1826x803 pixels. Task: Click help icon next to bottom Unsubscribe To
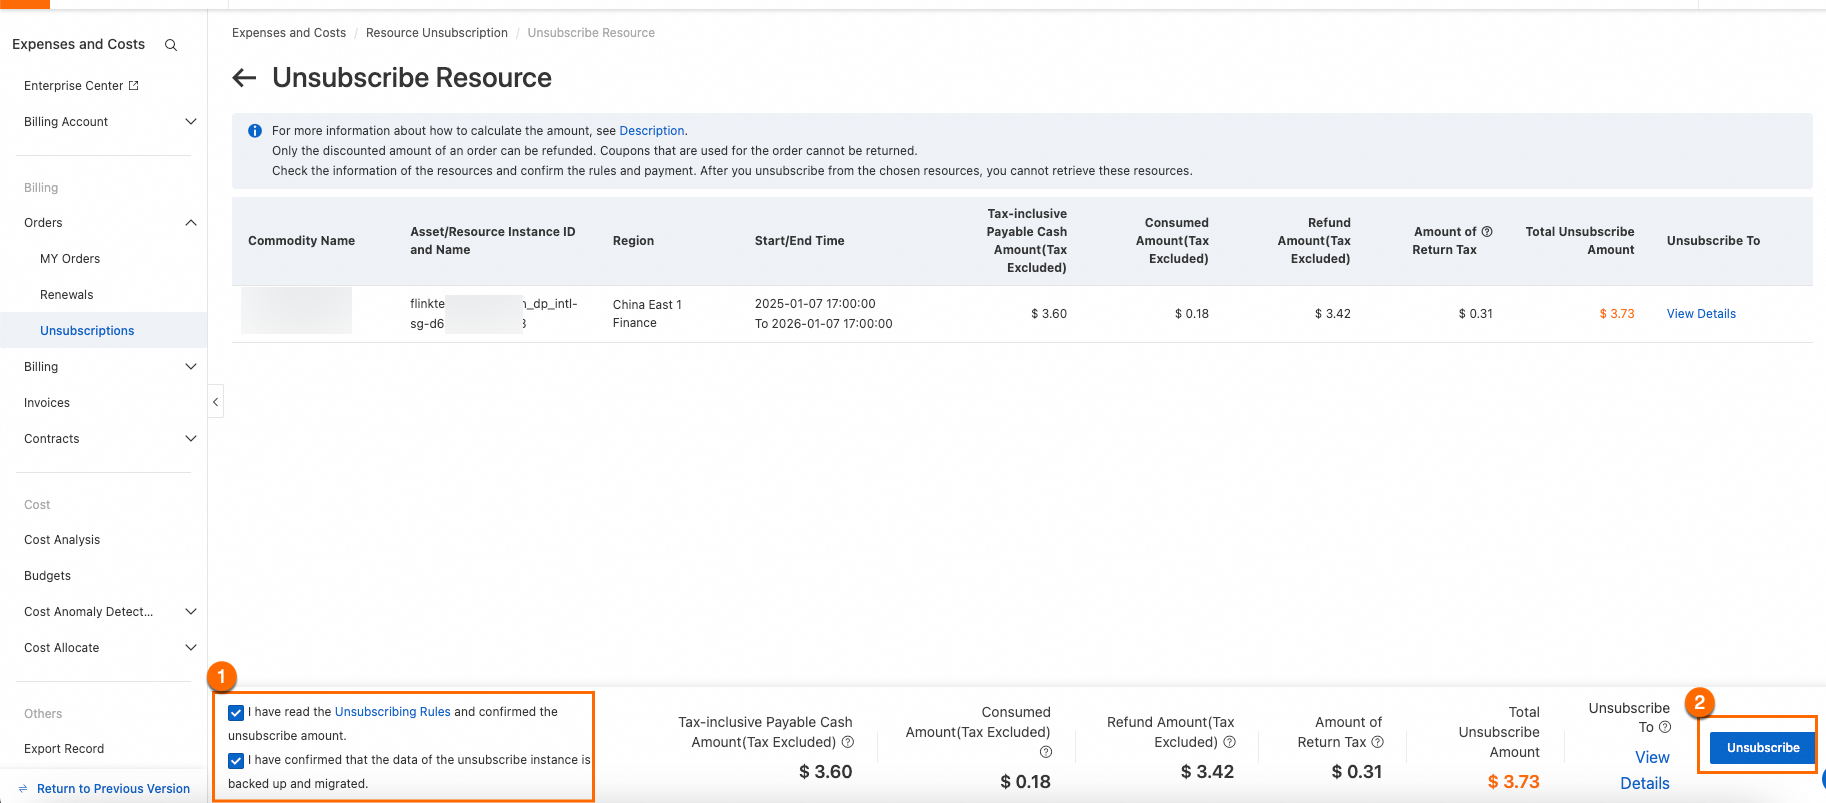pos(1665,727)
